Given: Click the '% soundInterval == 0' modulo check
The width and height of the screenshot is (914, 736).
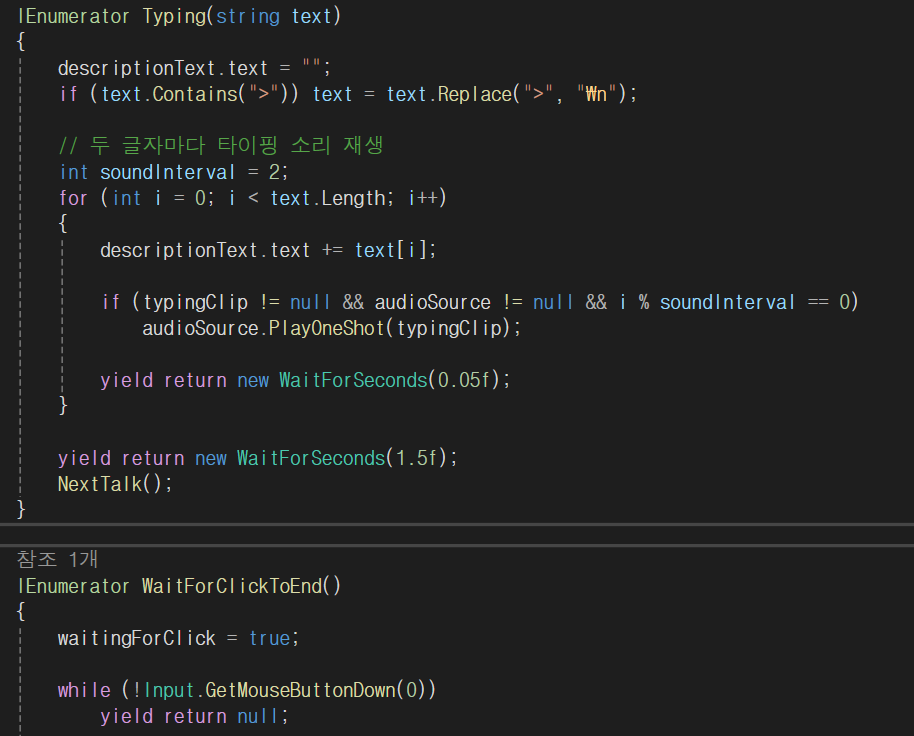Looking at the screenshot, I should [744, 302].
